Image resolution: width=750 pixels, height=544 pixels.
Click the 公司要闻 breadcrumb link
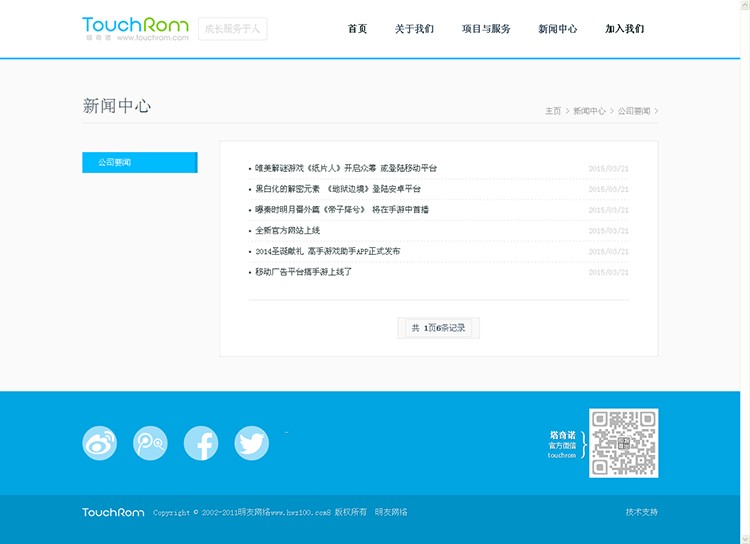634,111
